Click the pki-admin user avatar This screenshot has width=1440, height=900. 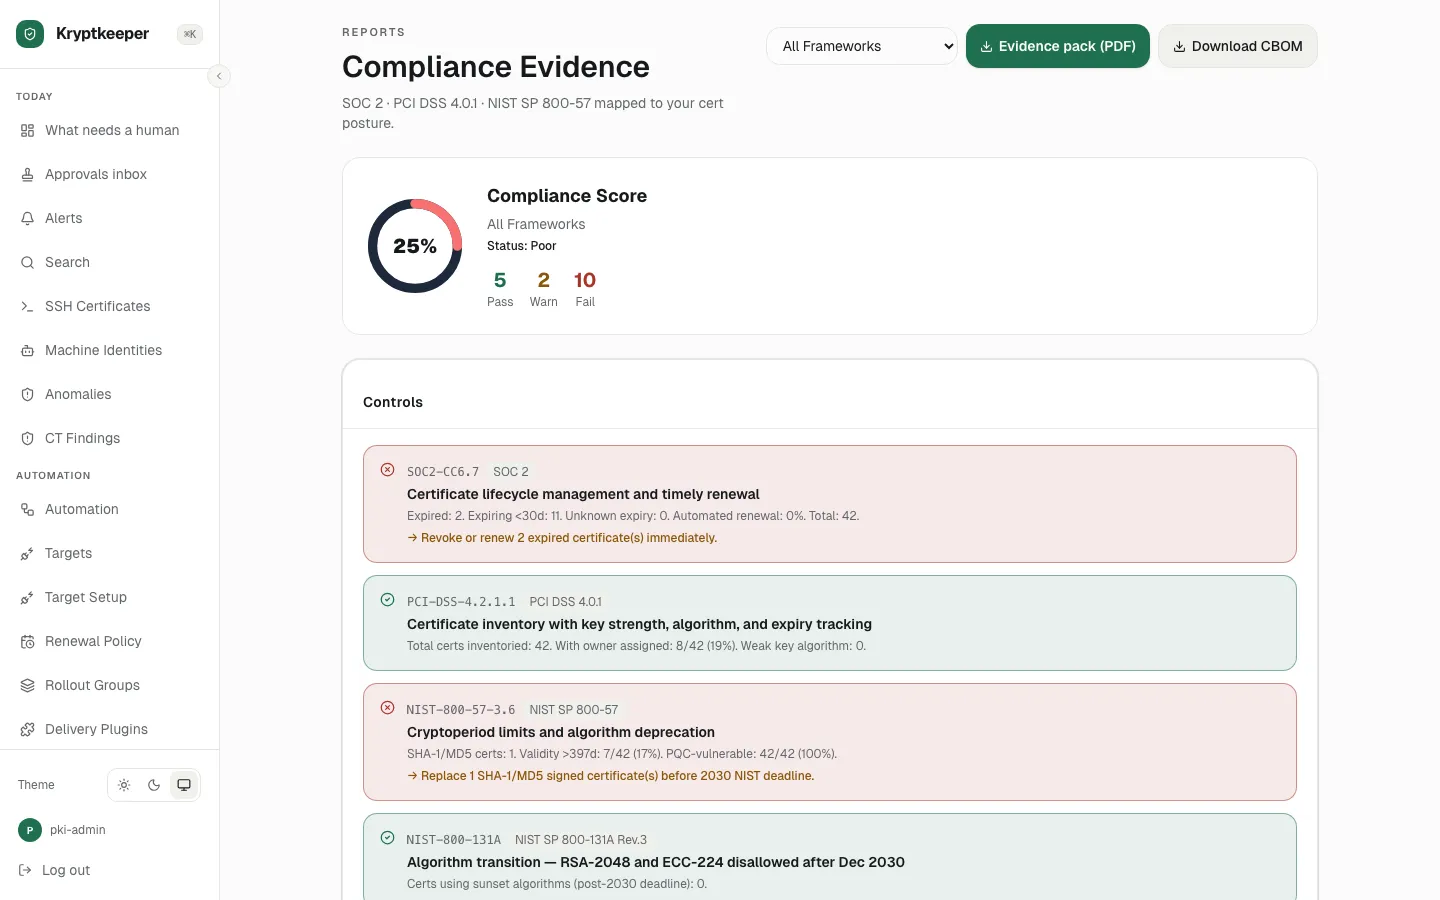(x=30, y=830)
